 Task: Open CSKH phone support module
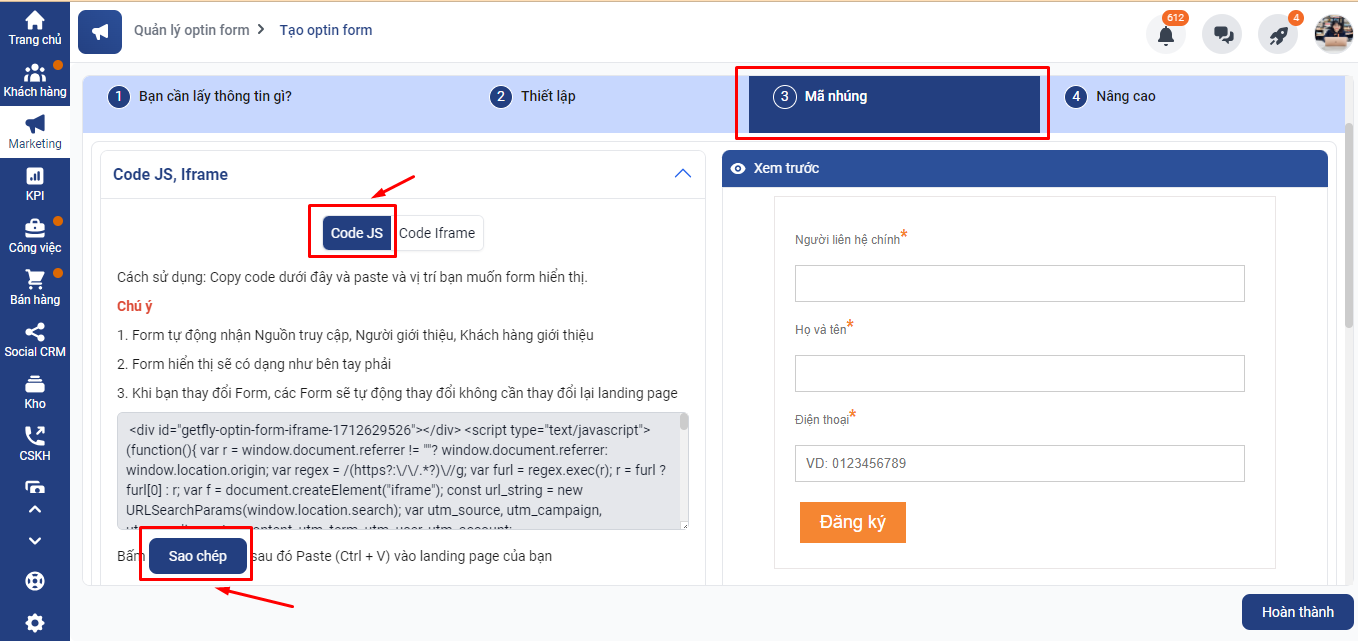[35, 444]
